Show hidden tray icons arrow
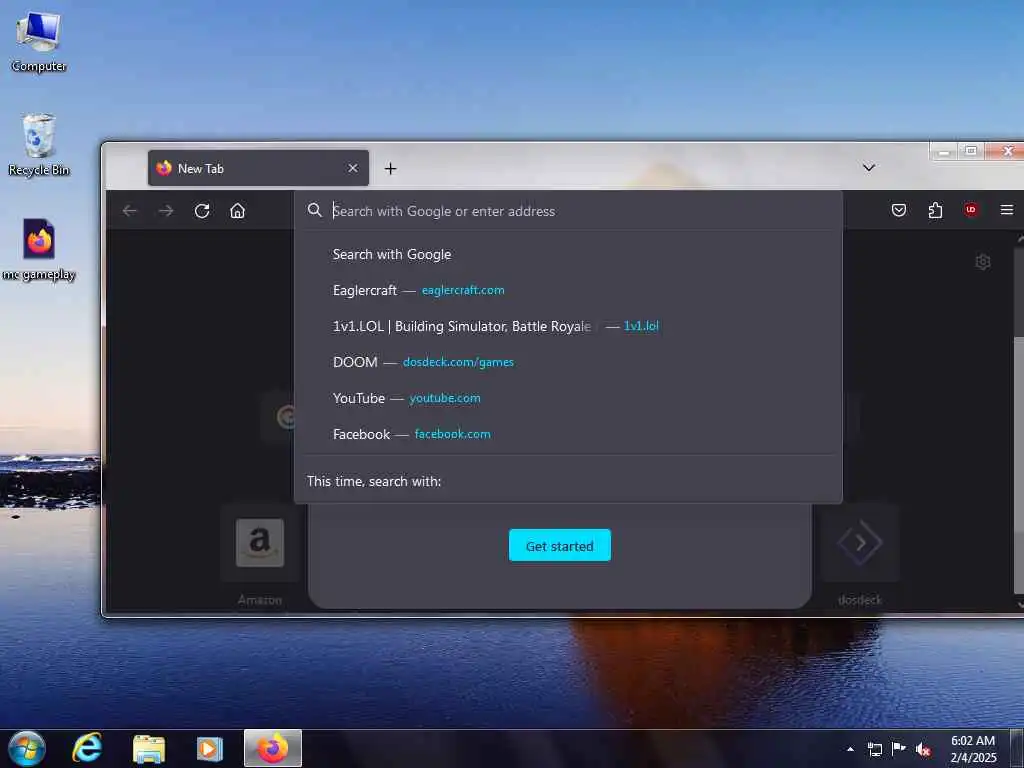1024x768 pixels. pyautogui.click(x=850, y=749)
